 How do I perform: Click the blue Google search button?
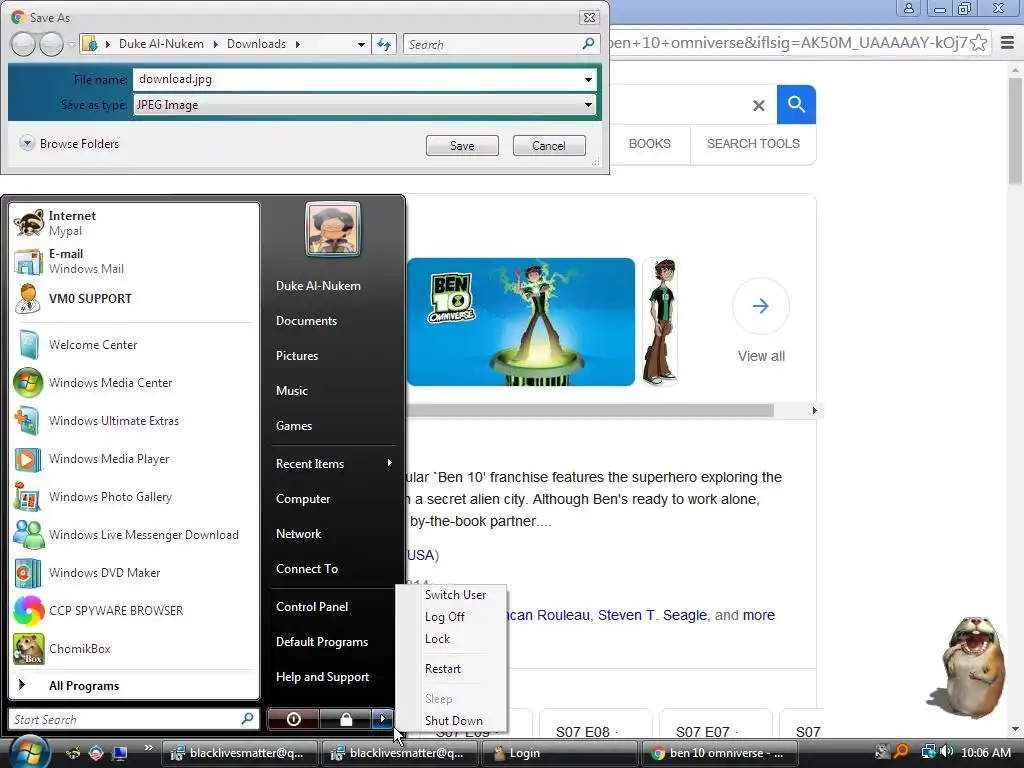796,104
